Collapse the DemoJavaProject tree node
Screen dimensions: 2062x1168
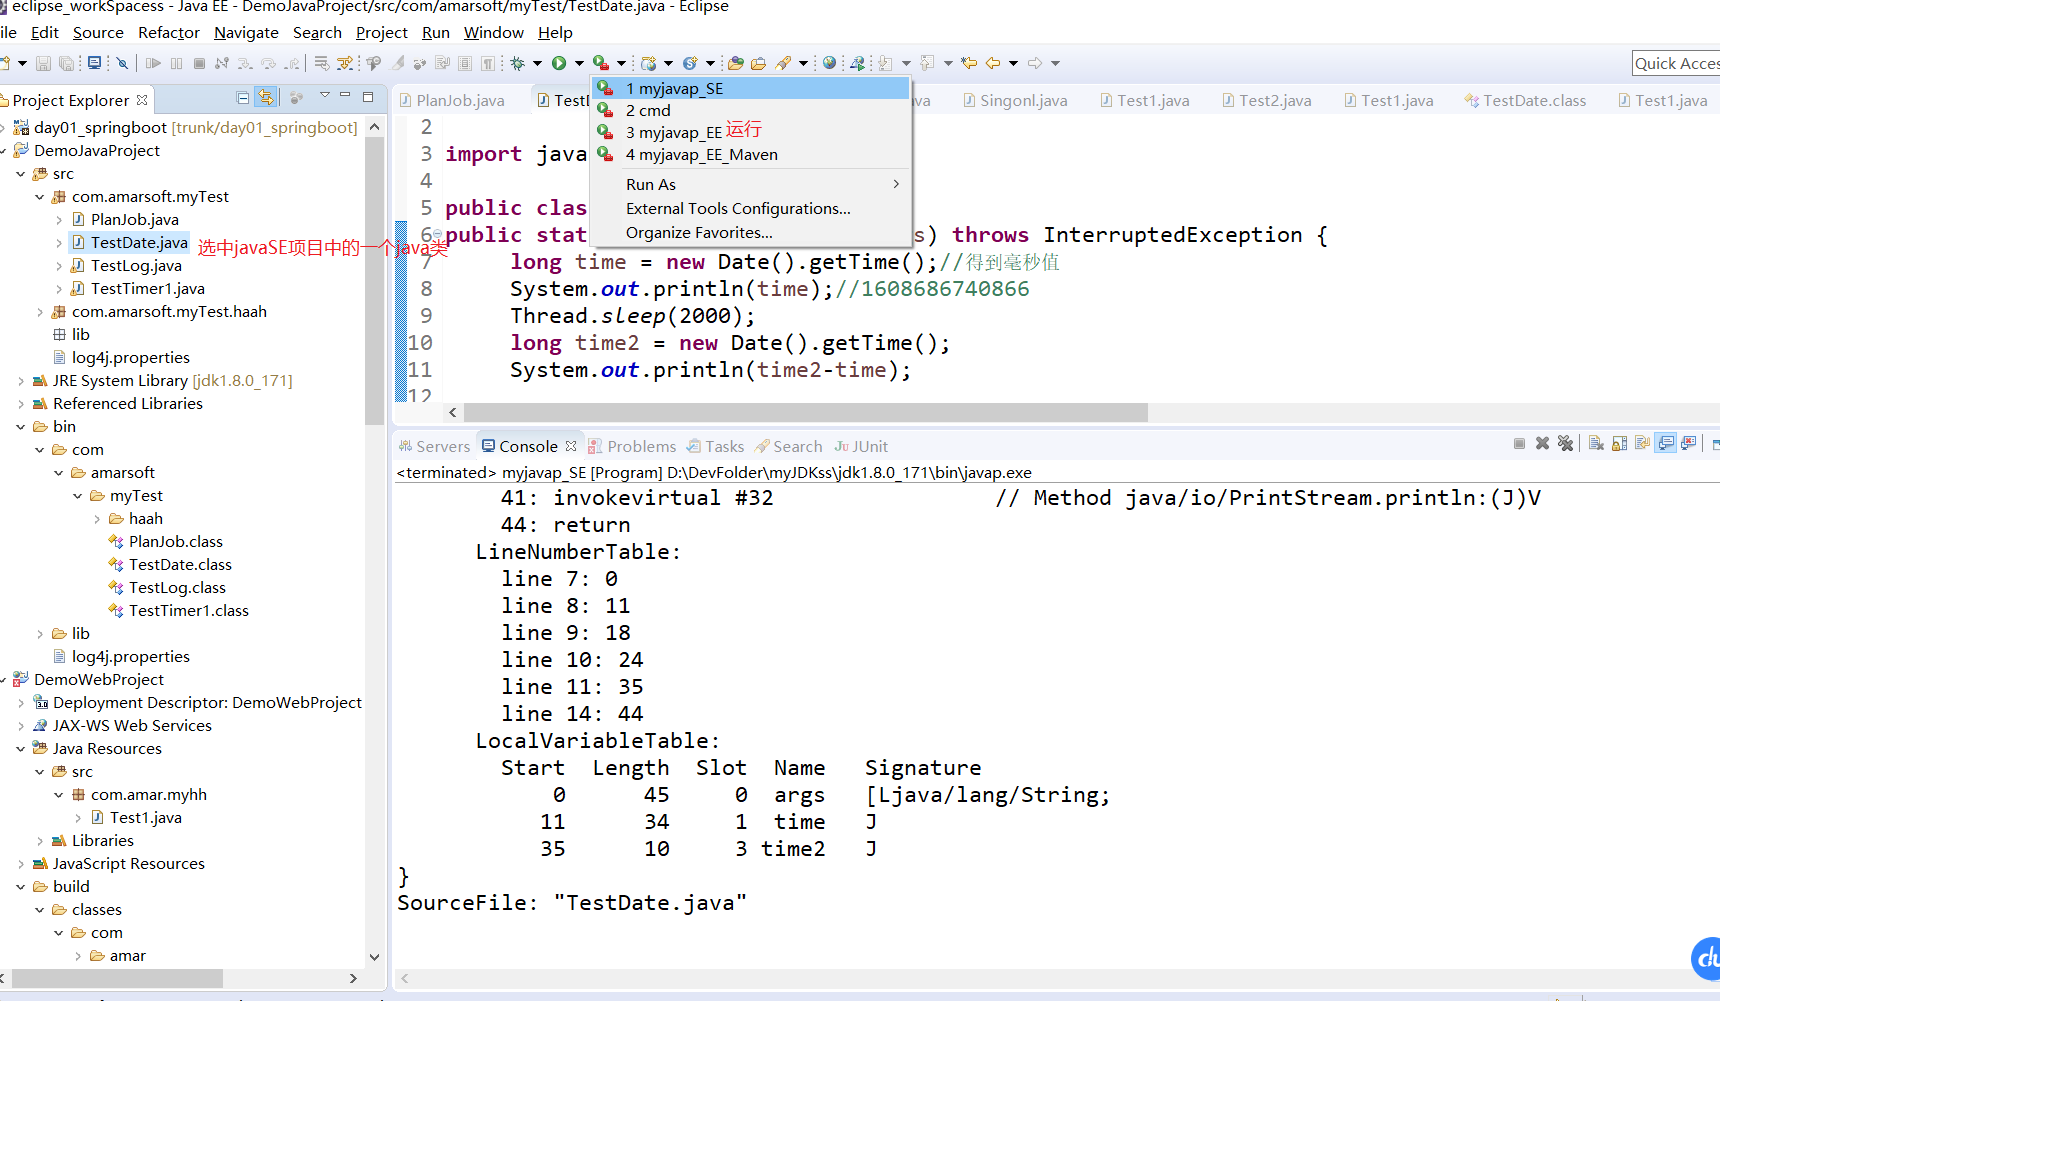tap(7, 150)
